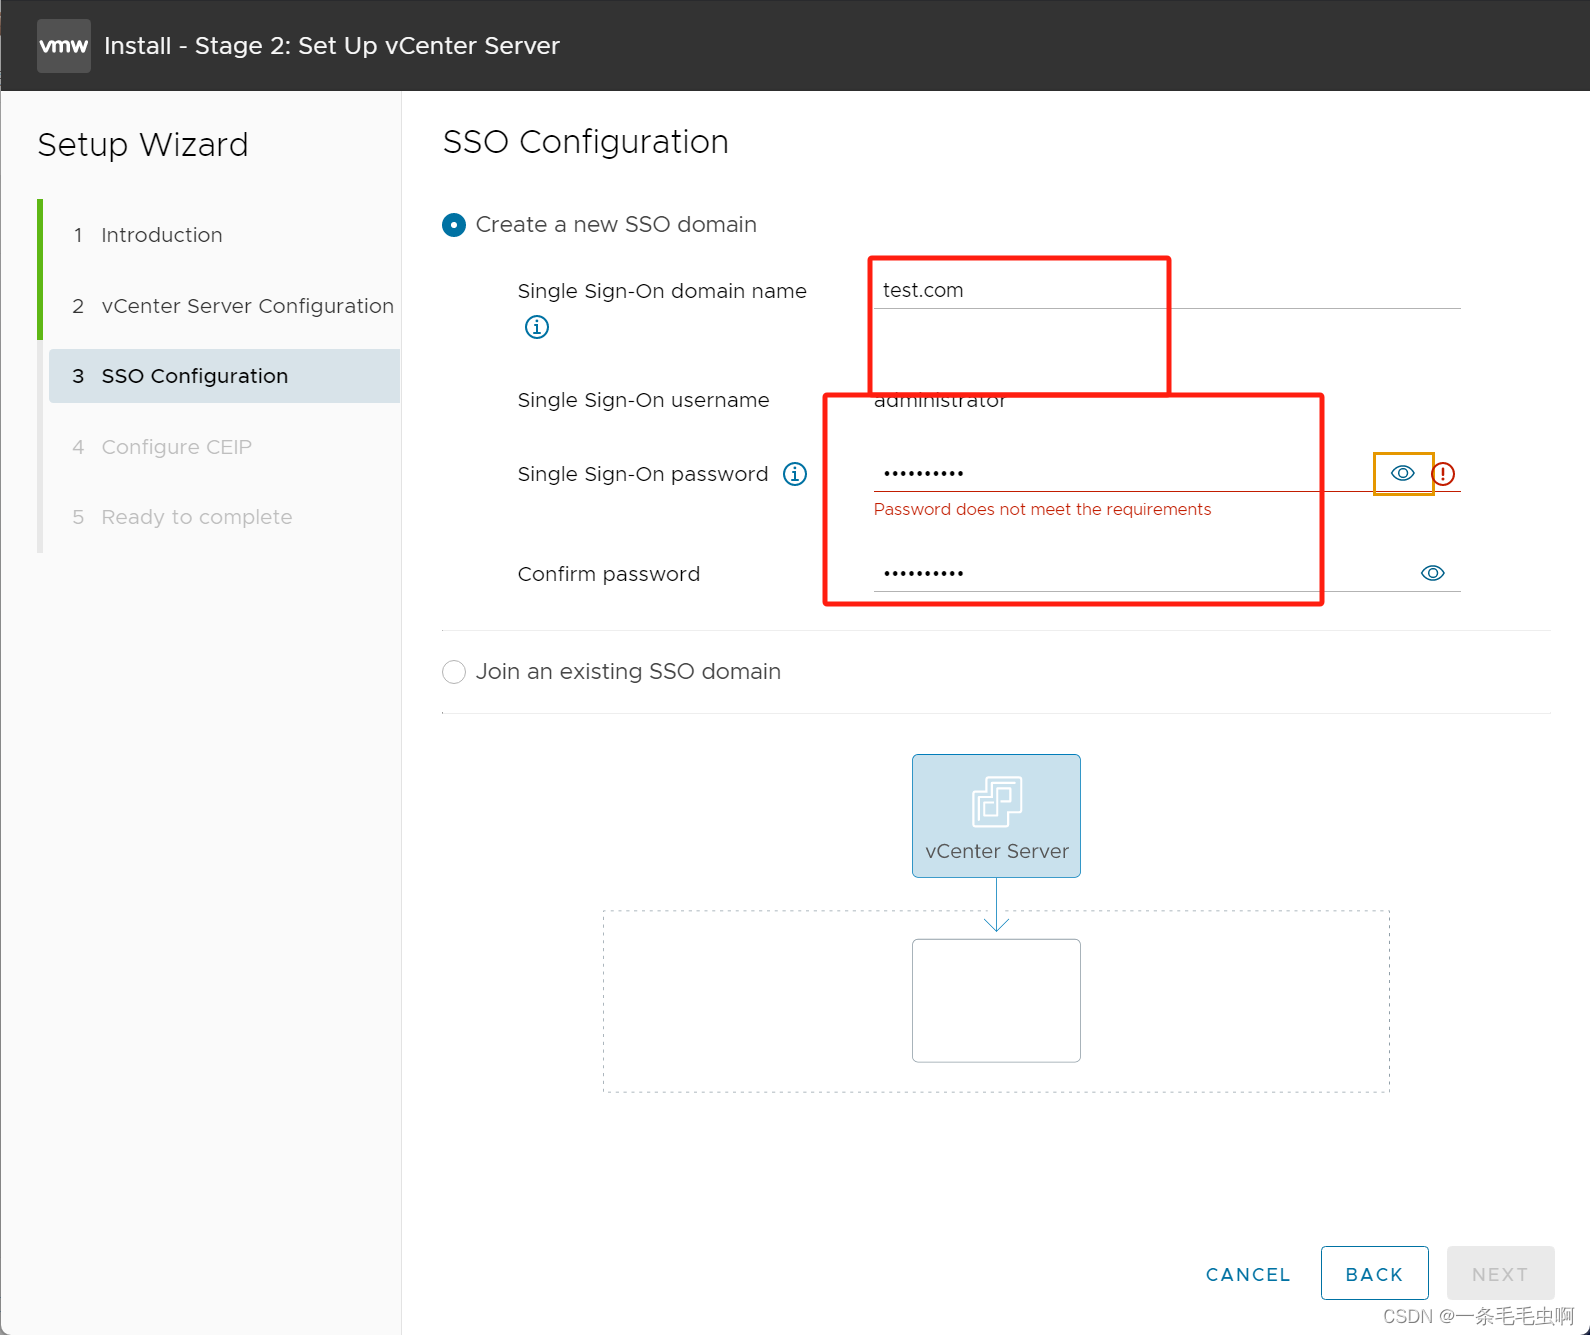Go back with the BACK button
The height and width of the screenshot is (1335, 1590).
click(1374, 1273)
